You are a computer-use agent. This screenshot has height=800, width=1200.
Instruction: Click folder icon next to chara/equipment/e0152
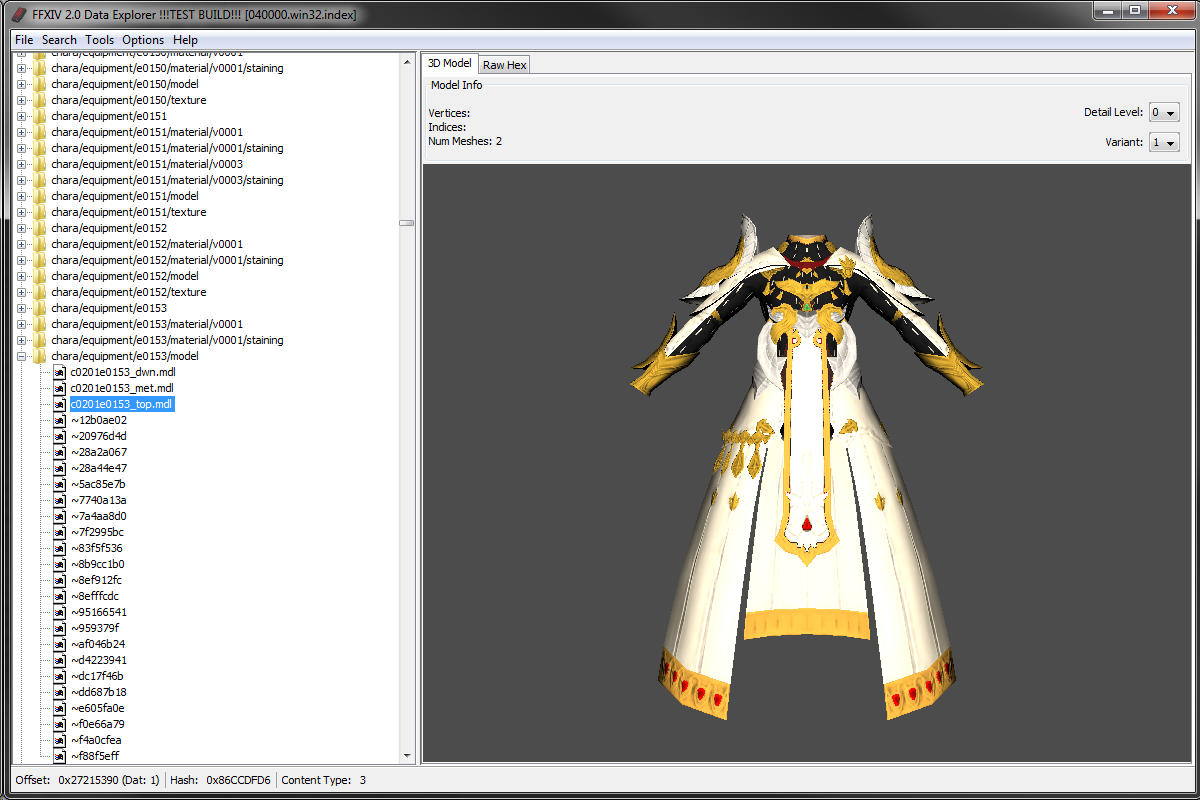(40, 228)
